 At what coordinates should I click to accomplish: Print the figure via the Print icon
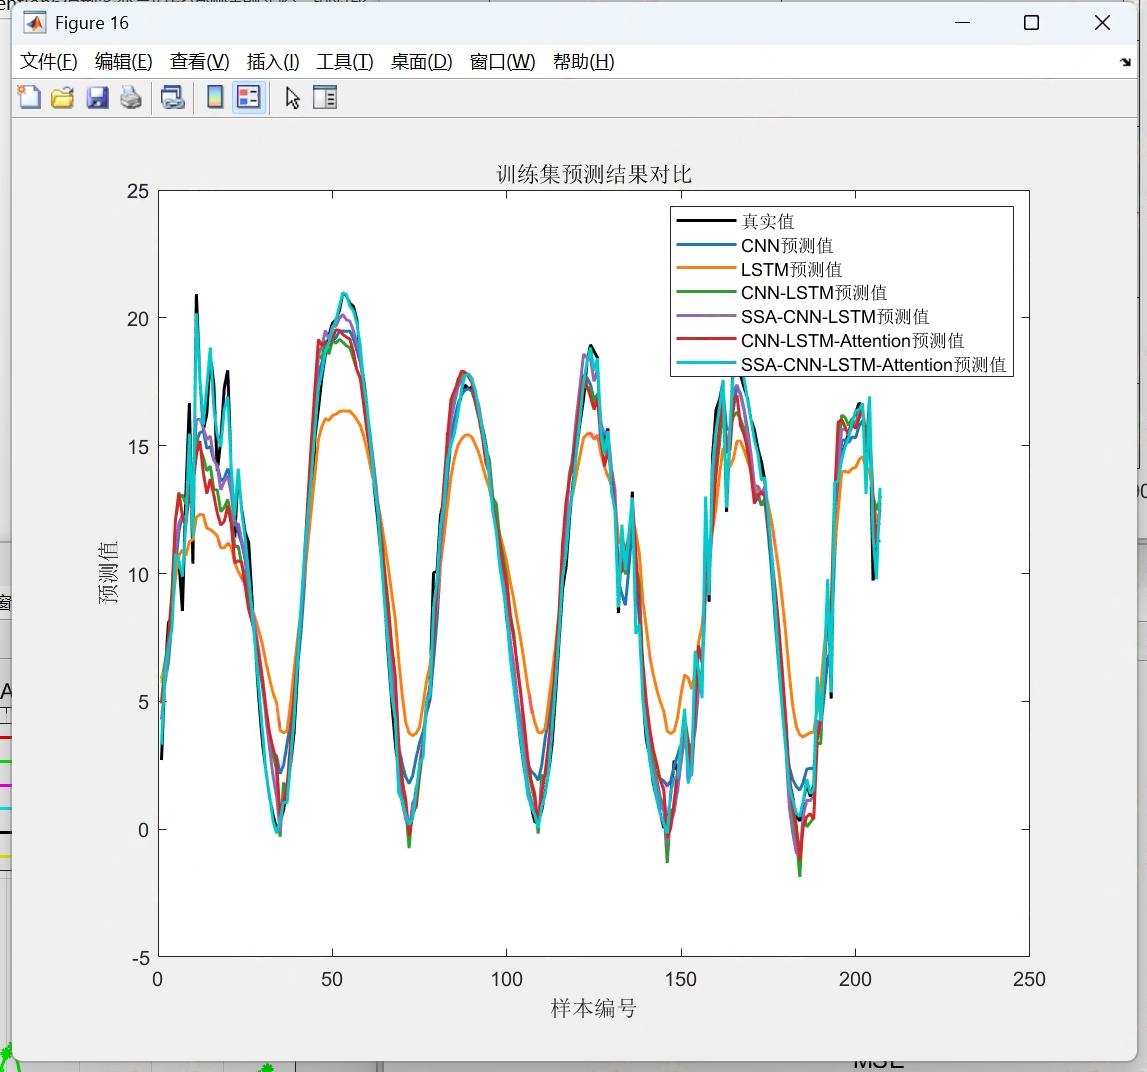(x=130, y=97)
